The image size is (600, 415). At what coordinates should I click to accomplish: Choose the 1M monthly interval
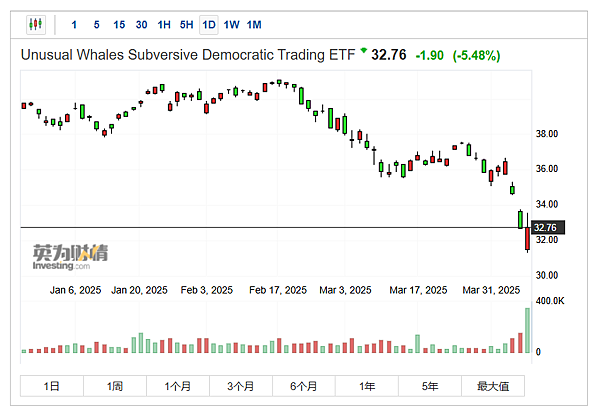point(254,25)
